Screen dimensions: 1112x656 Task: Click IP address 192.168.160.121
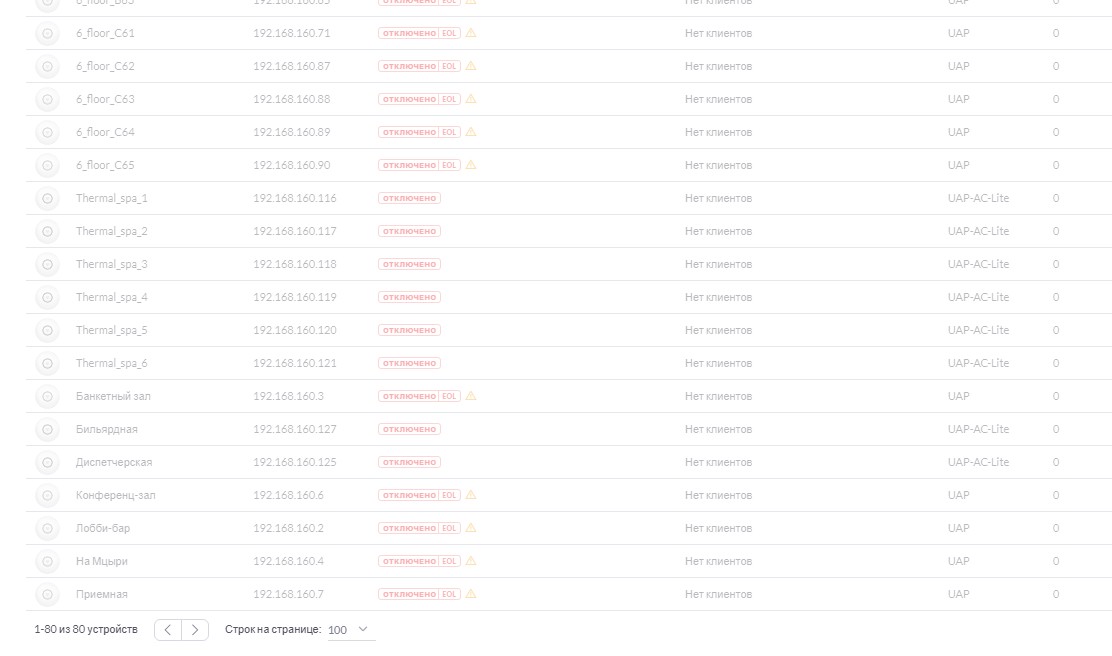(x=294, y=363)
